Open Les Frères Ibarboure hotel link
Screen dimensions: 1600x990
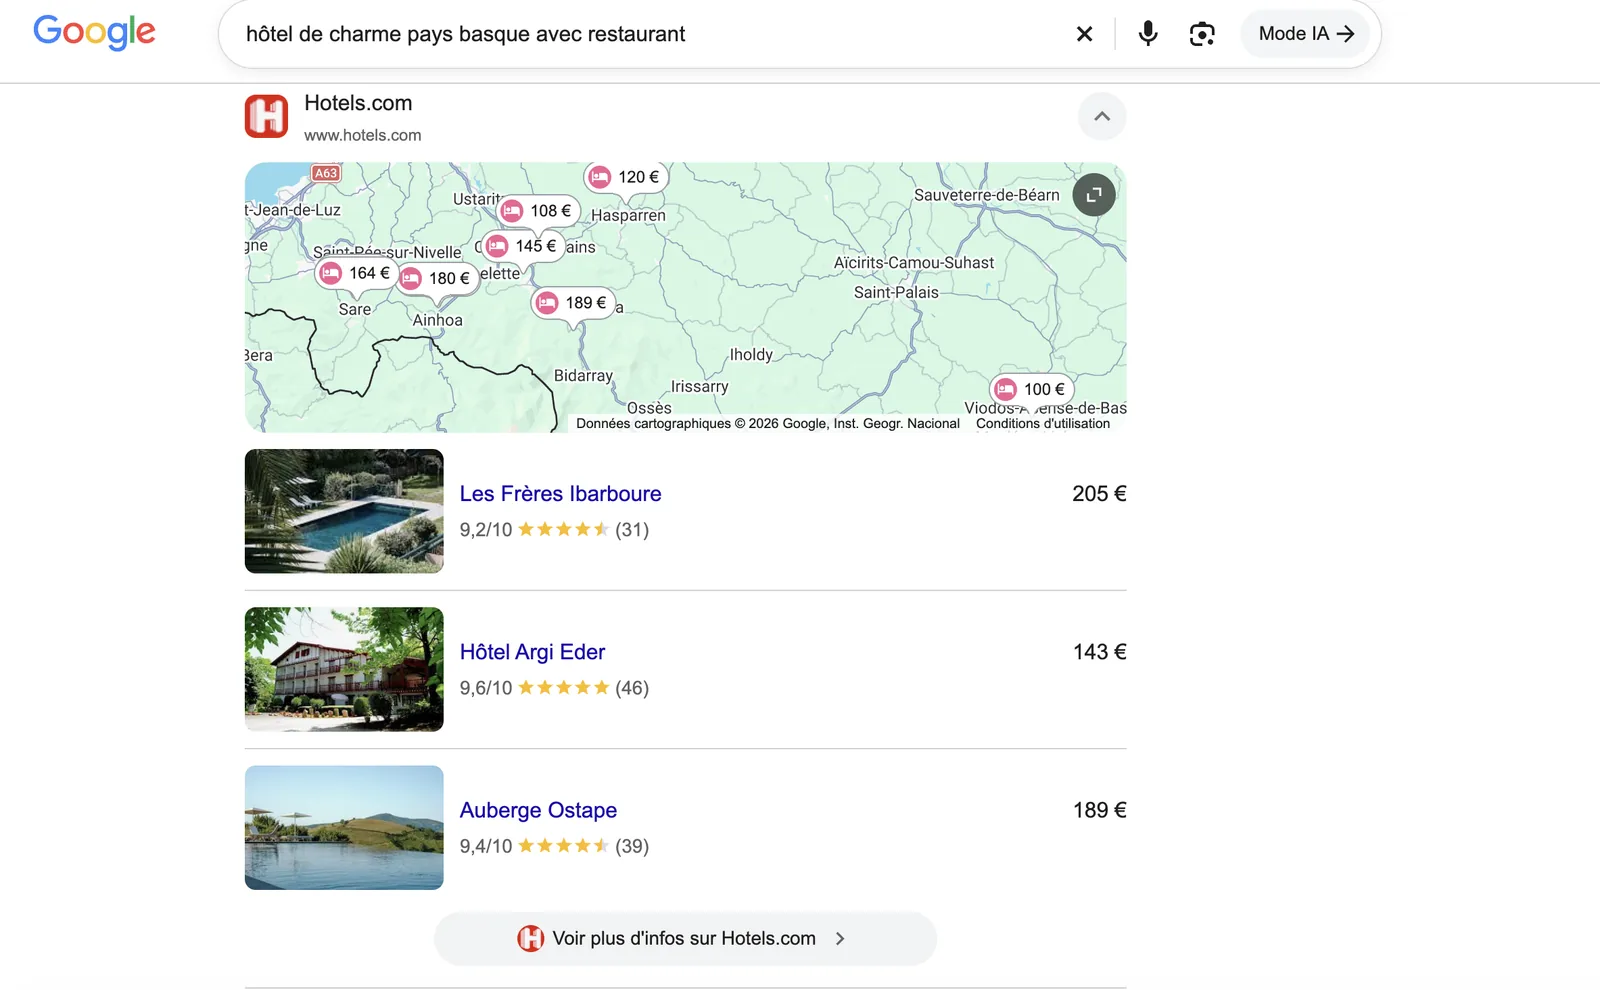click(560, 494)
